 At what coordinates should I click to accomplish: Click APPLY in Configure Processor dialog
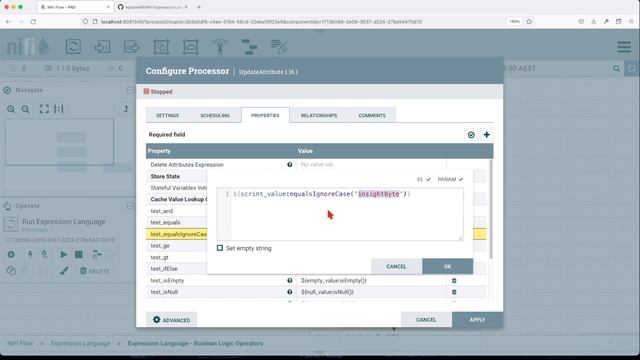(477, 320)
